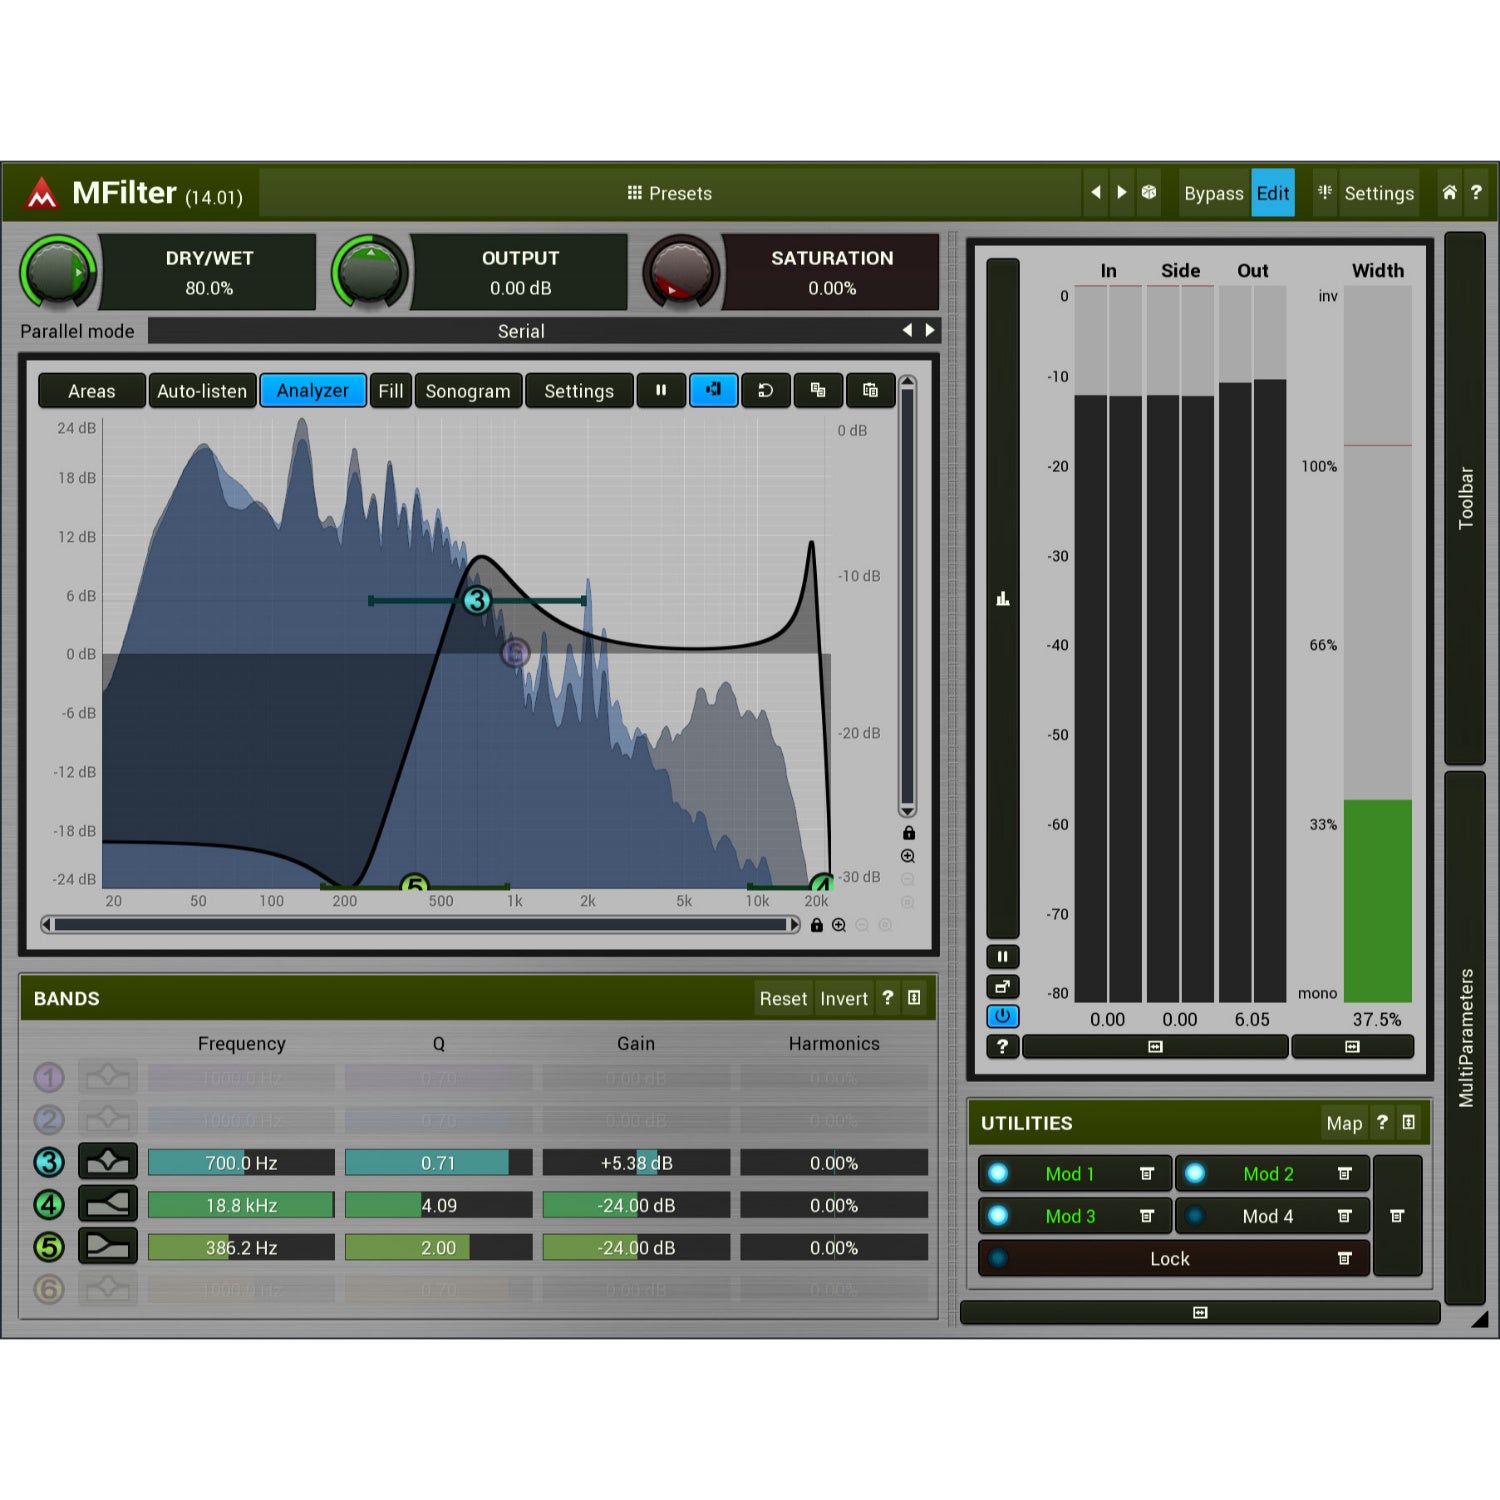The height and width of the screenshot is (1500, 1500).
Task: Switch Parallel mode to next option
Action: click(930, 330)
